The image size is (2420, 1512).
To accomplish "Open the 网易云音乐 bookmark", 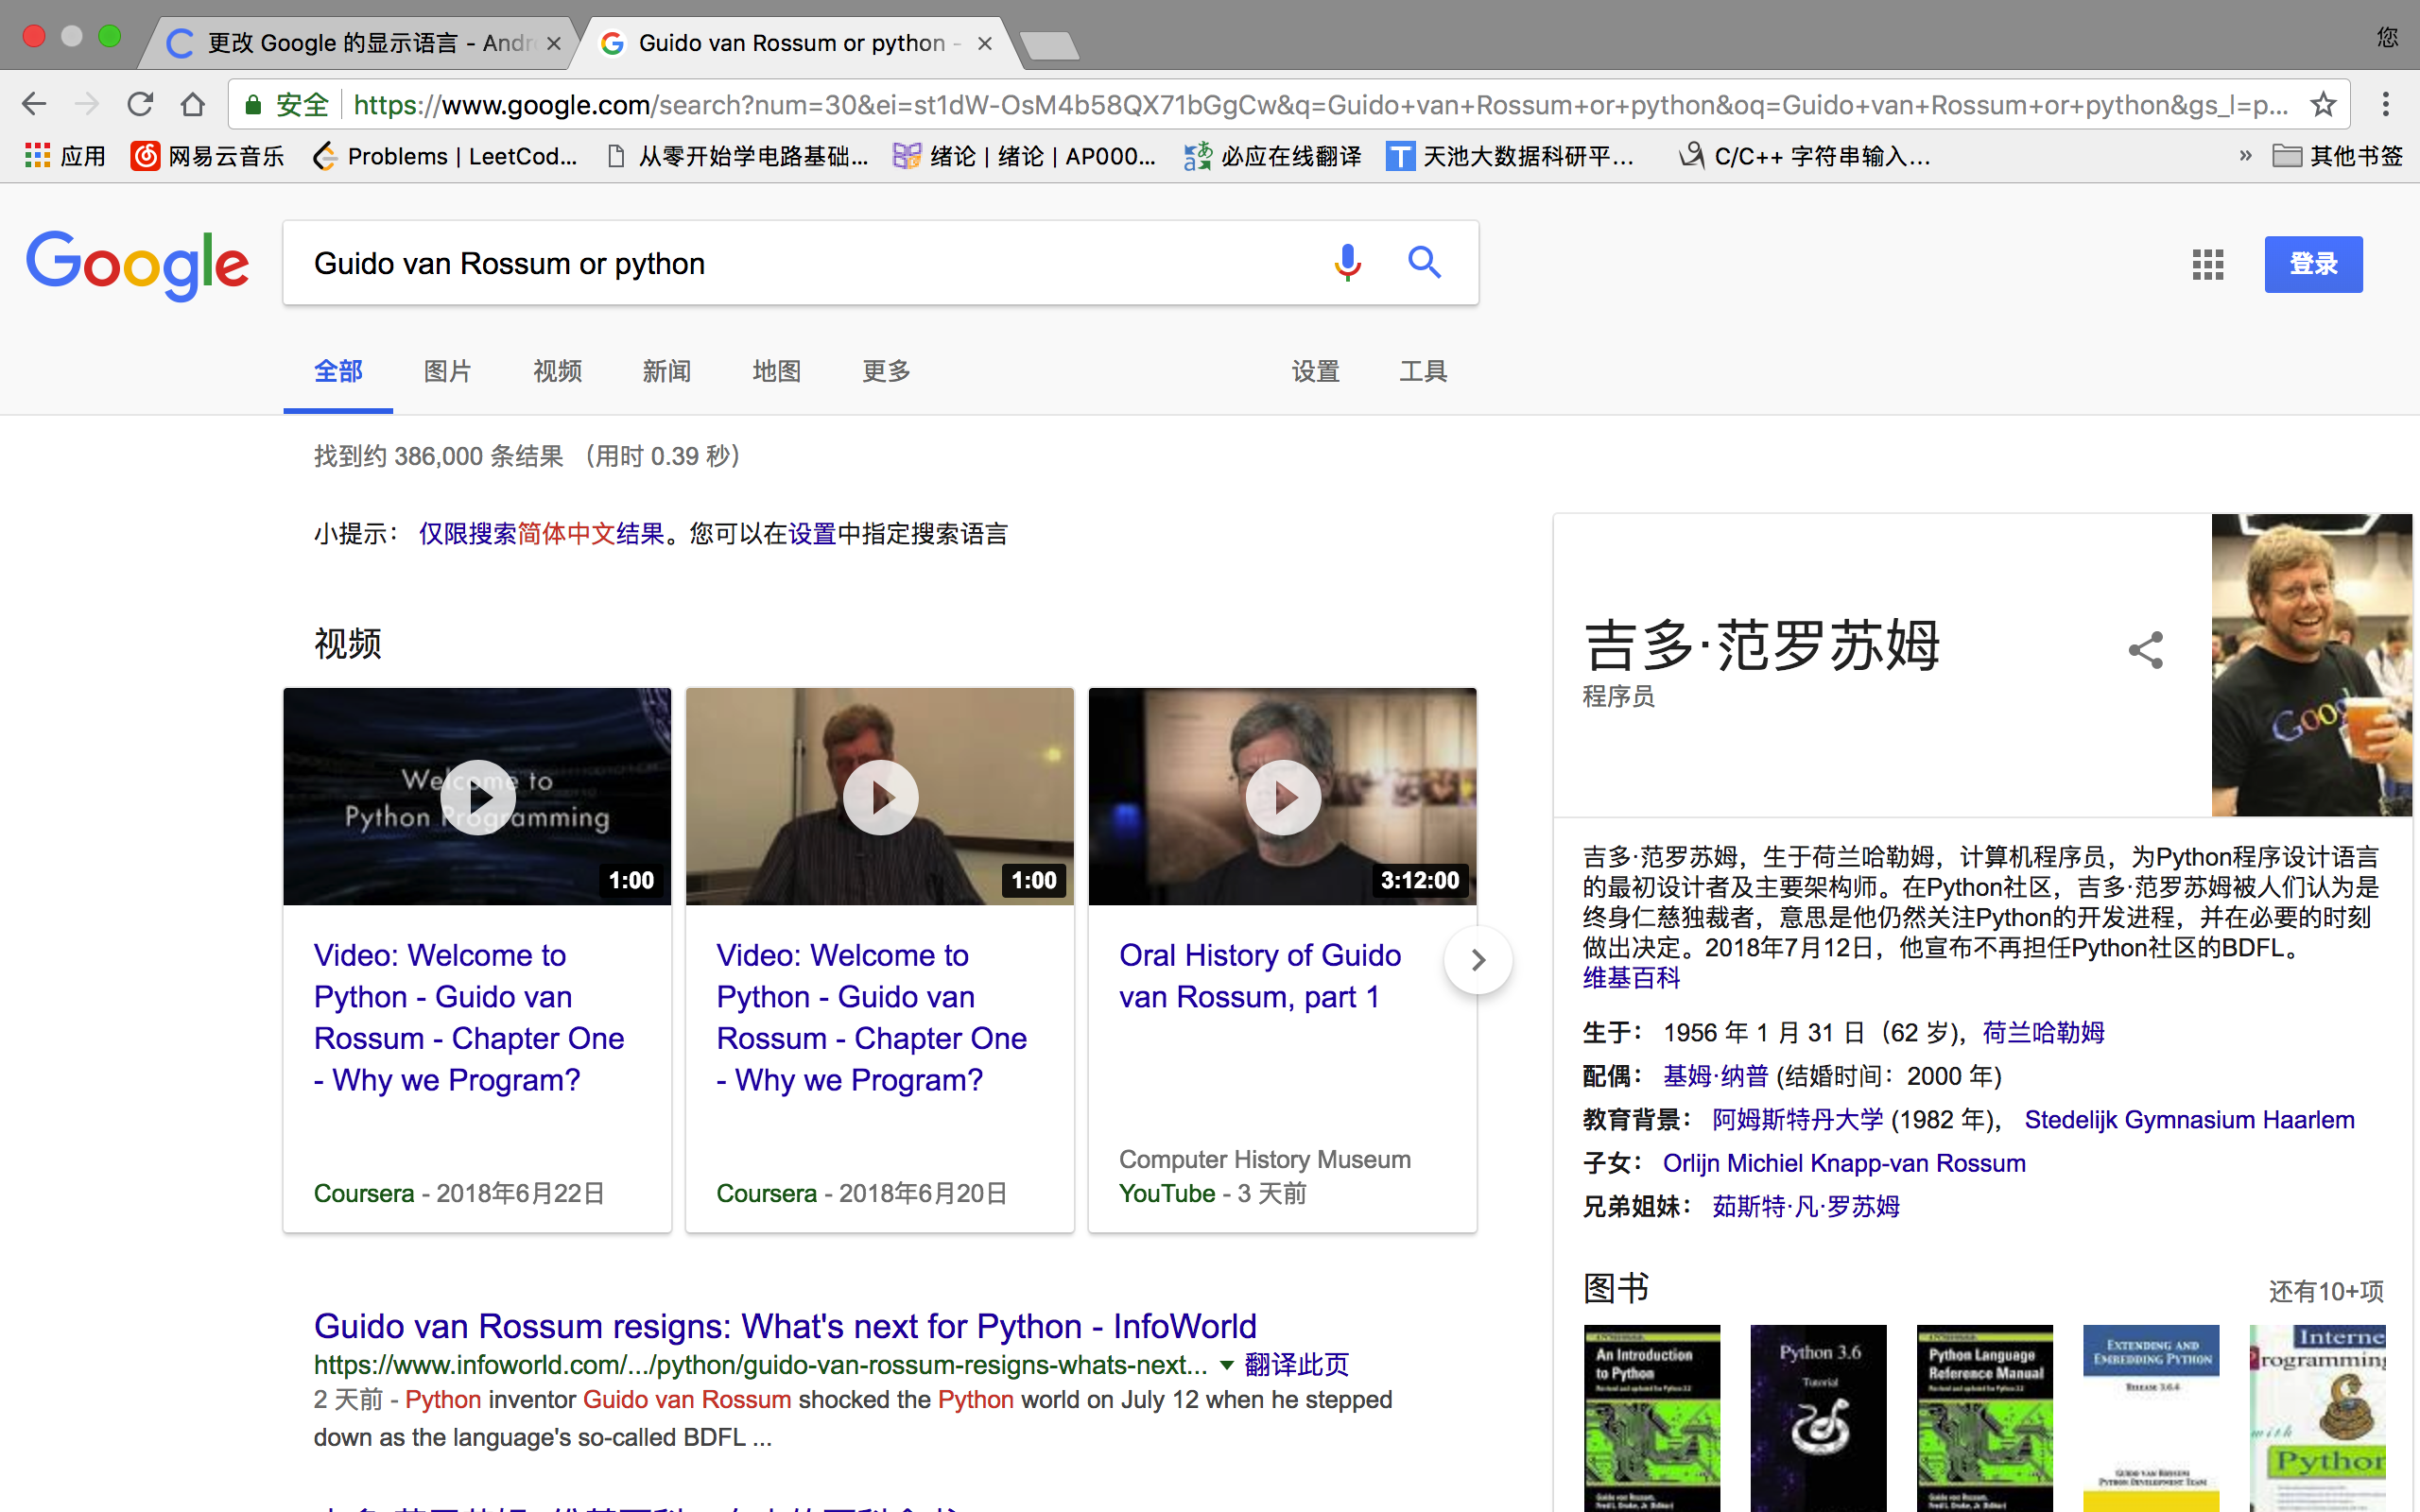I will point(208,156).
